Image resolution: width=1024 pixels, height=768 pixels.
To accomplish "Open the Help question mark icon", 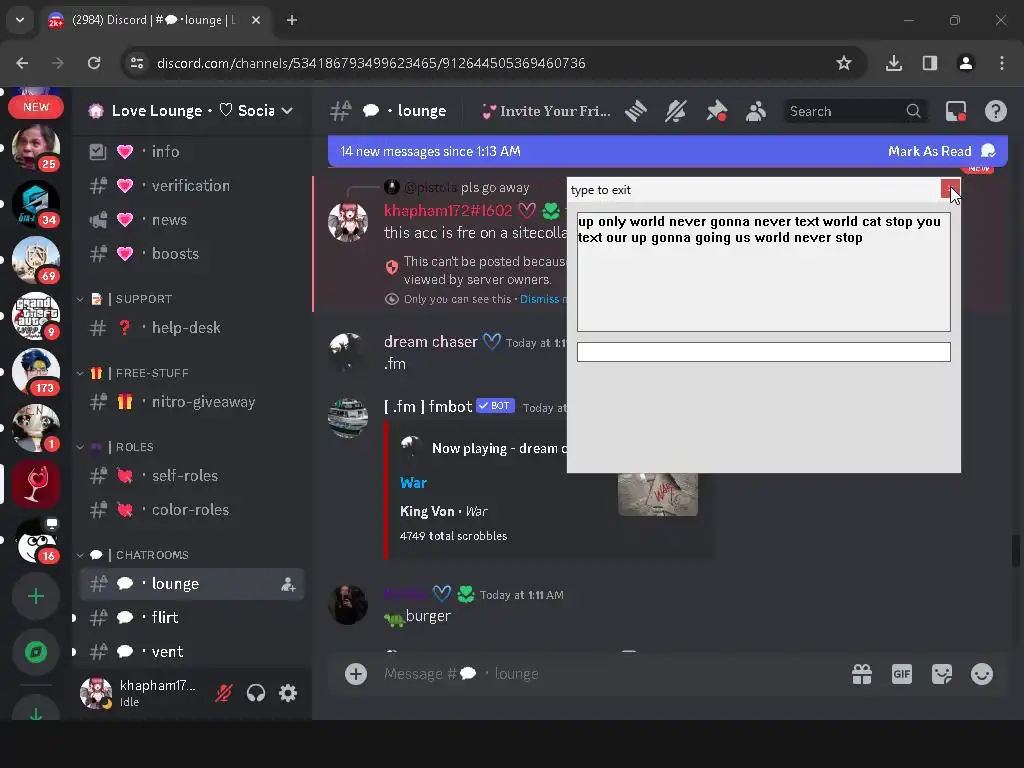I will (x=995, y=111).
